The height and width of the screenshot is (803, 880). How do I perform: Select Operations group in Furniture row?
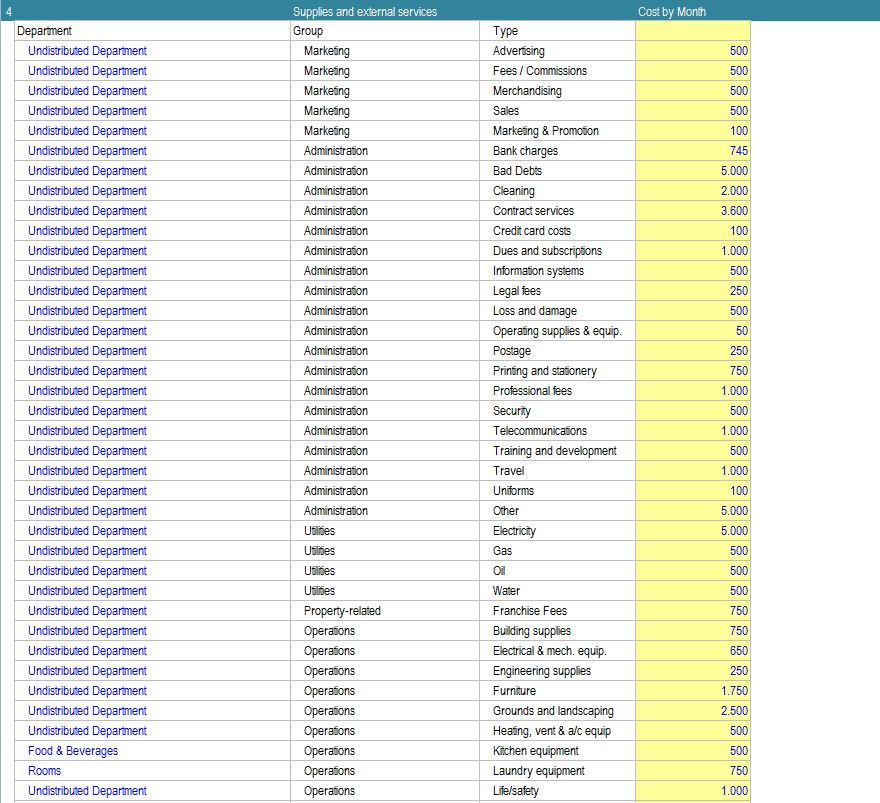[384, 691]
